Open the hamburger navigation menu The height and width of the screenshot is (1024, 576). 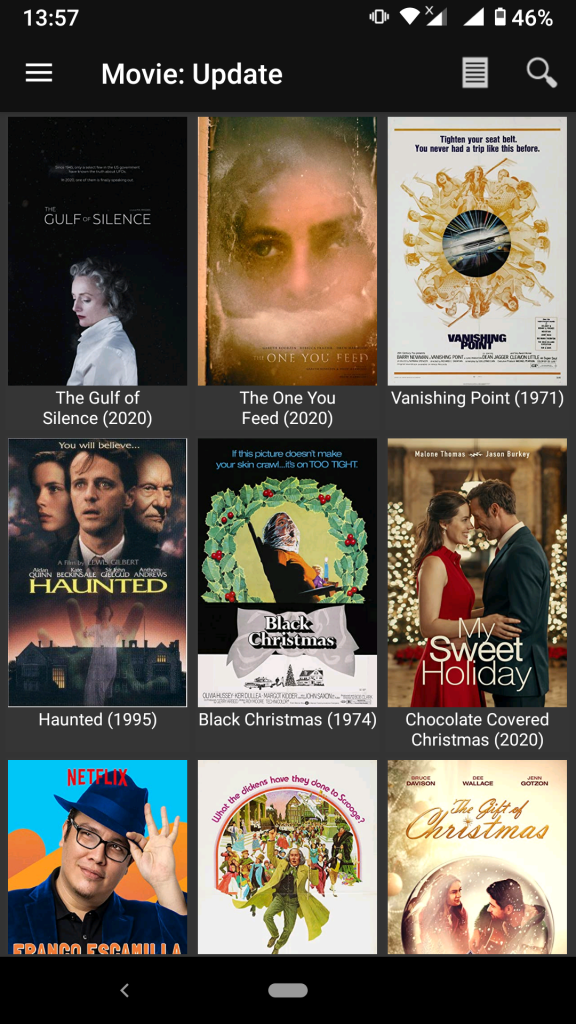(x=39, y=72)
